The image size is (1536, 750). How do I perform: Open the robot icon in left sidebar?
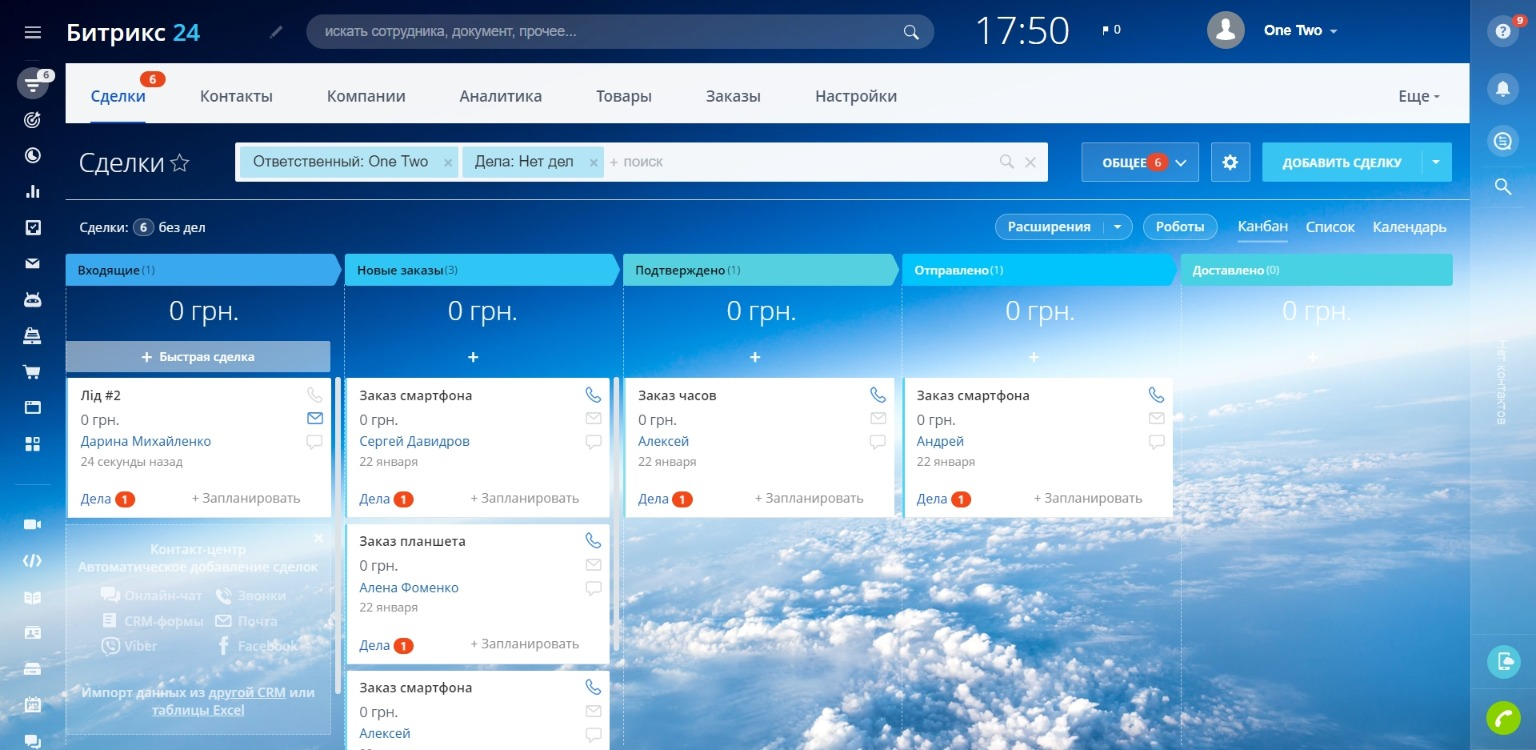point(32,299)
